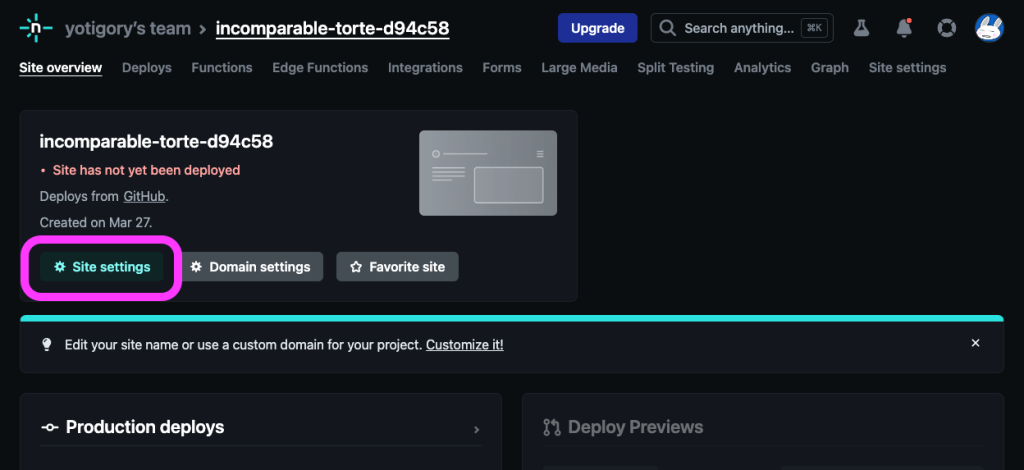The image size is (1024, 470).
Task: Open the support lifebuoy icon
Action: (x=946, y=28)
